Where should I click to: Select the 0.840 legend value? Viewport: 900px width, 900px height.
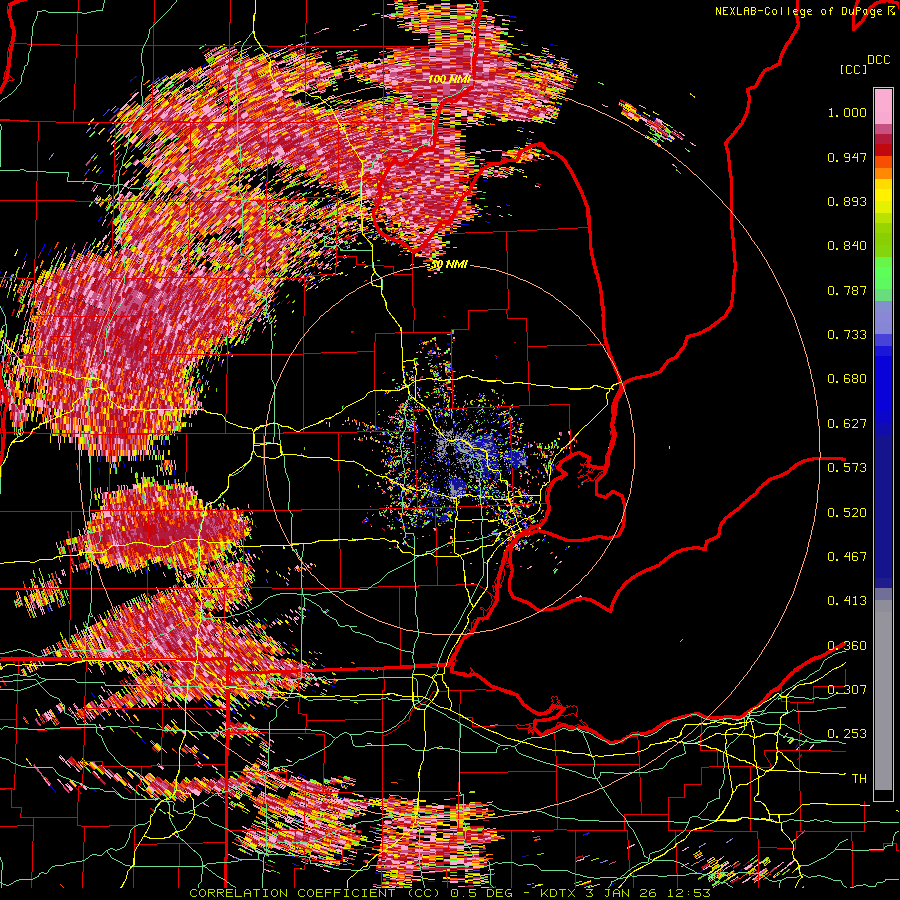pos(847,246)
